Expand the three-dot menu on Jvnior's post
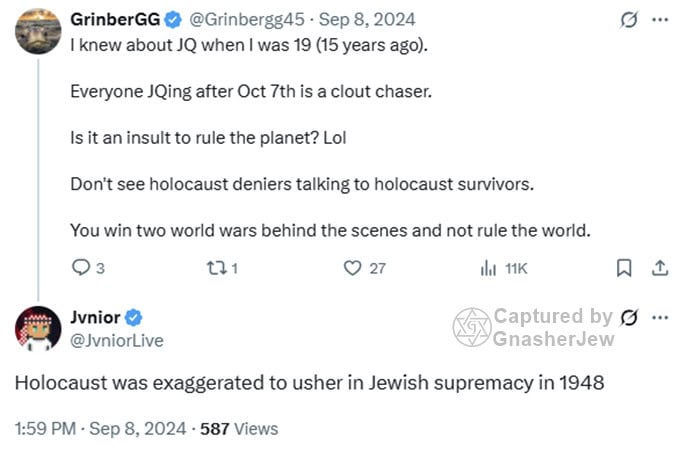680x451 pixels. pyautogui.click(x=659, y=318)
